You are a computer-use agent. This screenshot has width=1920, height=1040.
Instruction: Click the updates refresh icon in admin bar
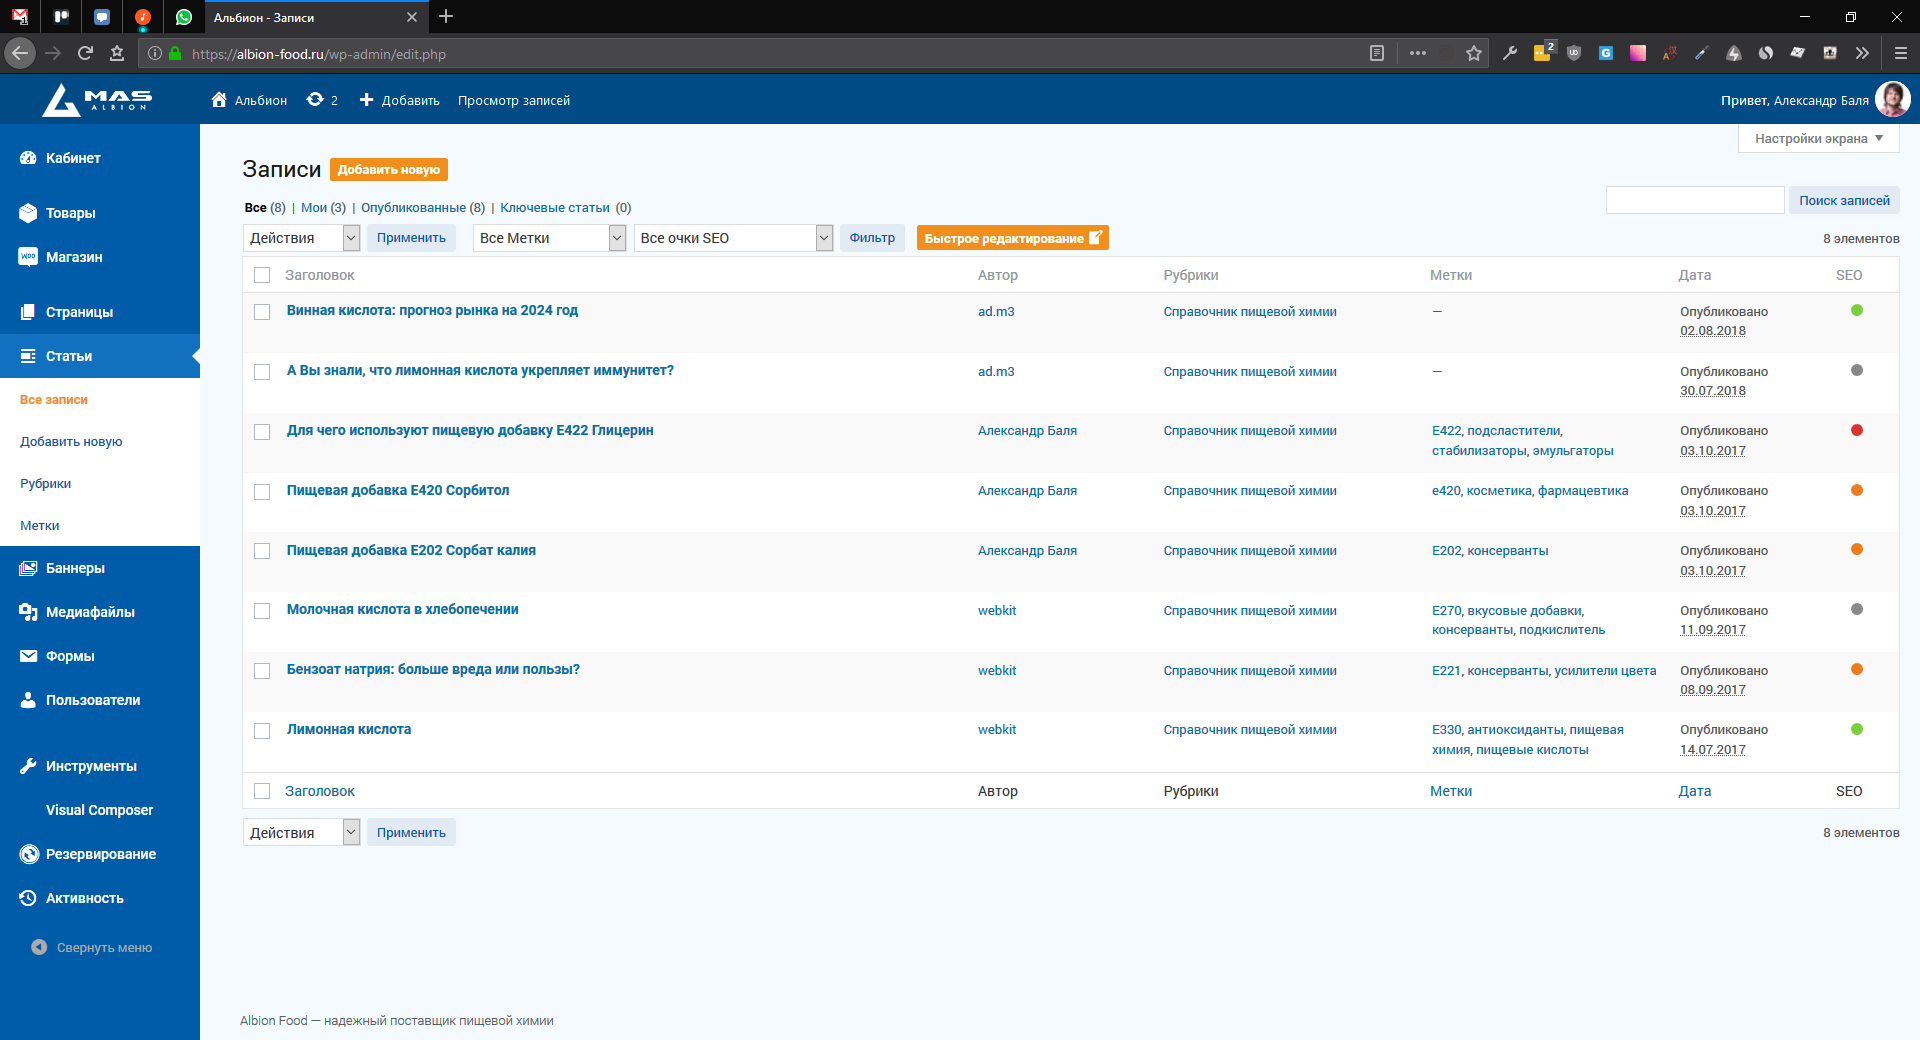(x=315, y=100)
